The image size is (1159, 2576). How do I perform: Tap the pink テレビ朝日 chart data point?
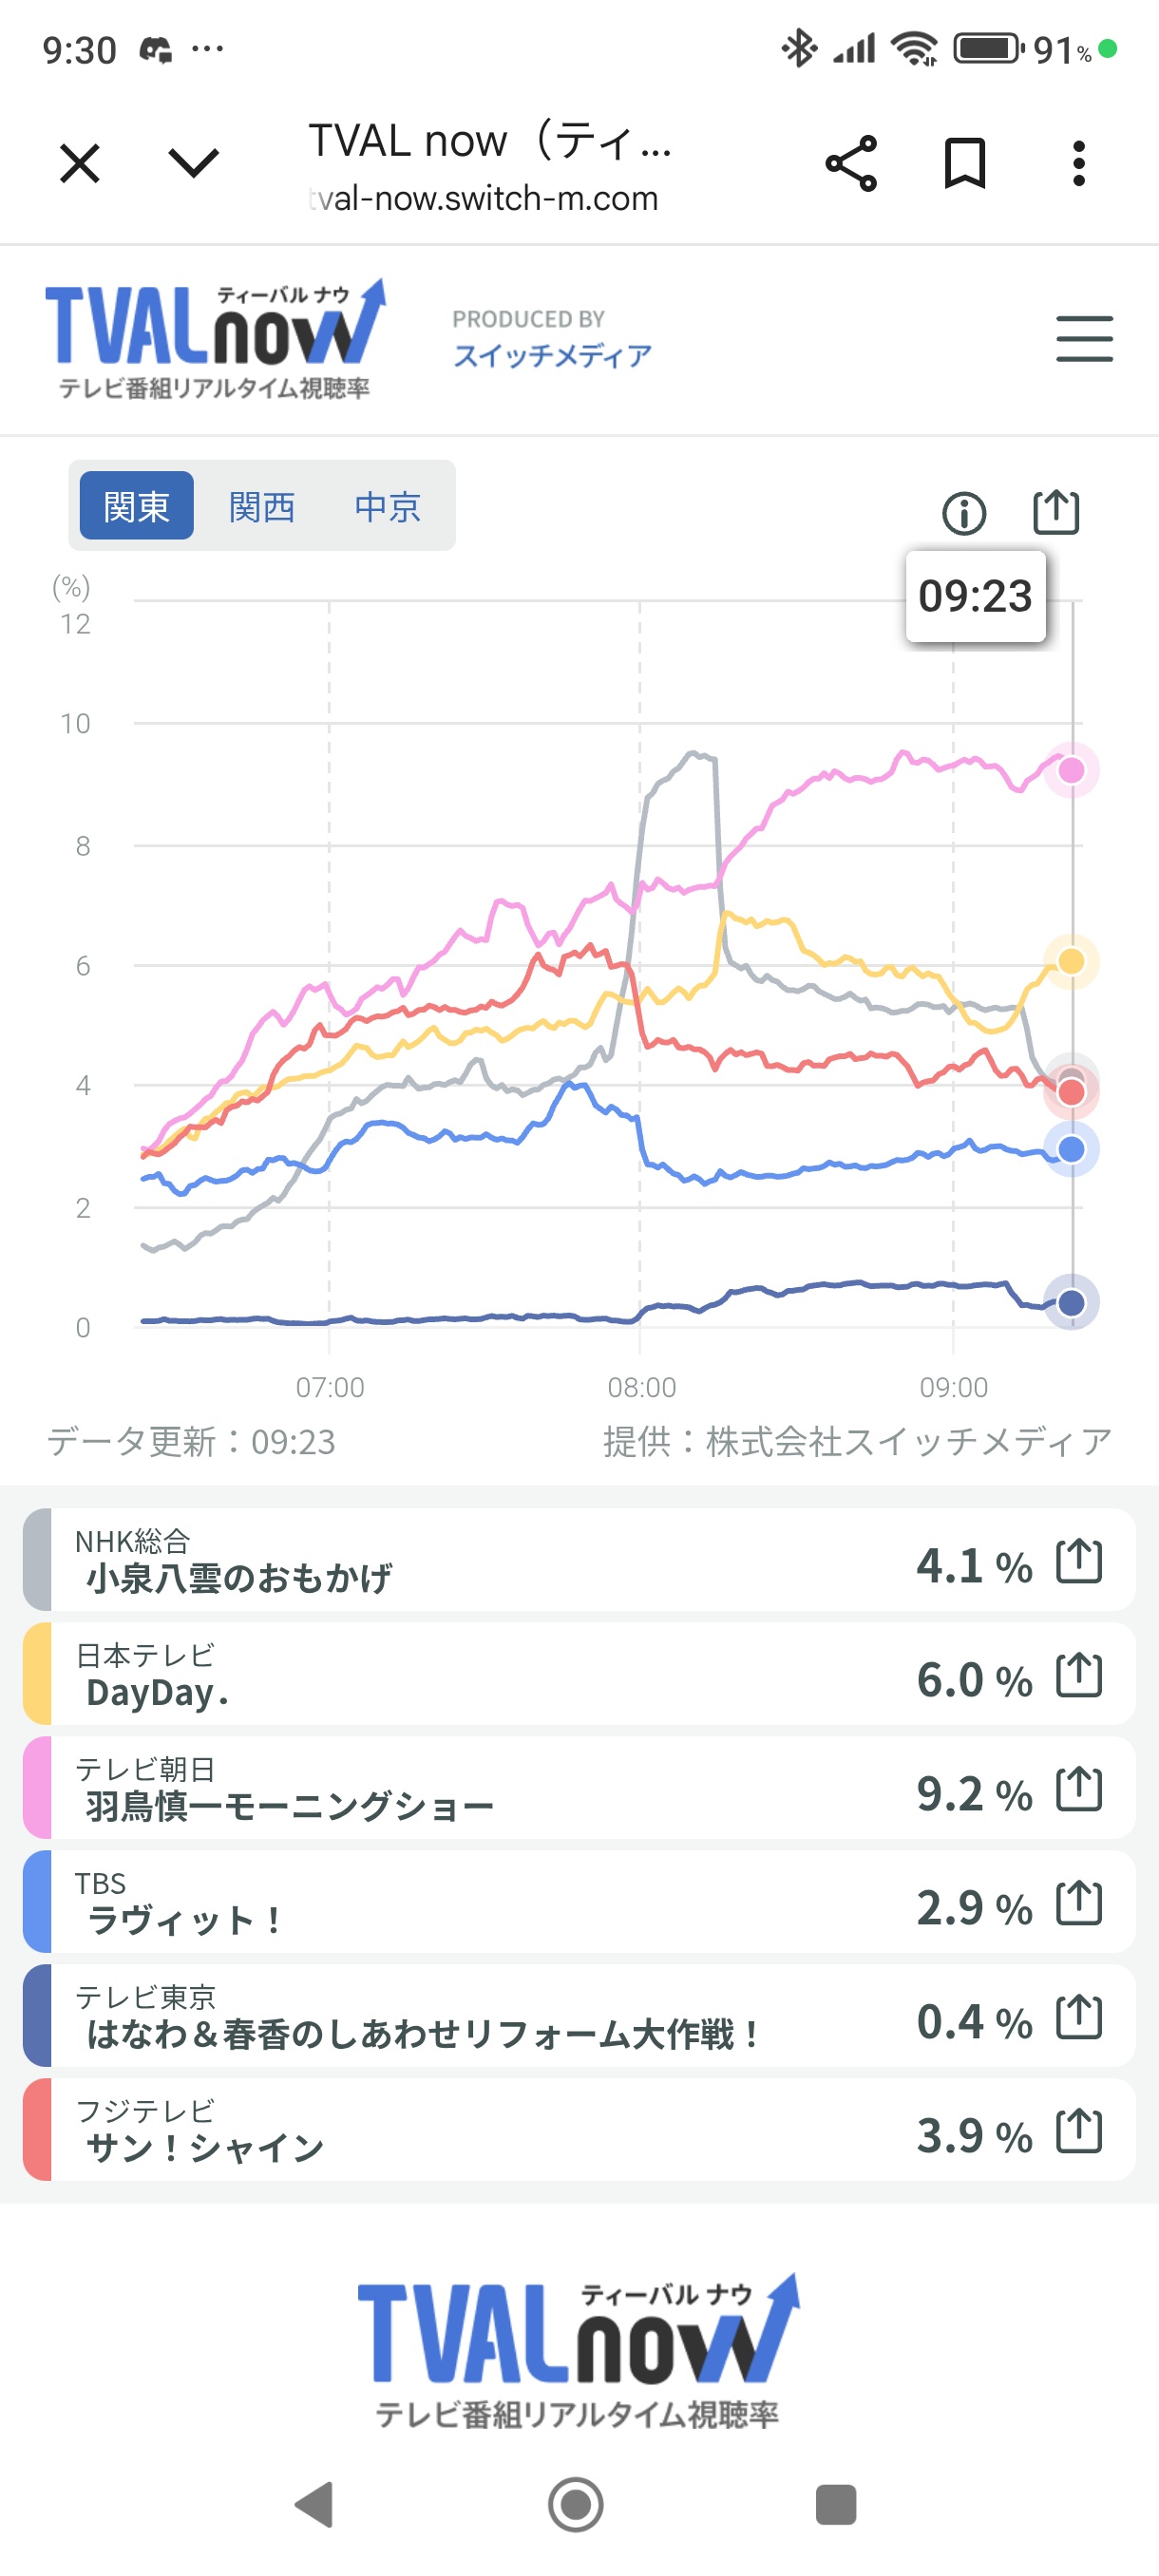pos(1071,770)
